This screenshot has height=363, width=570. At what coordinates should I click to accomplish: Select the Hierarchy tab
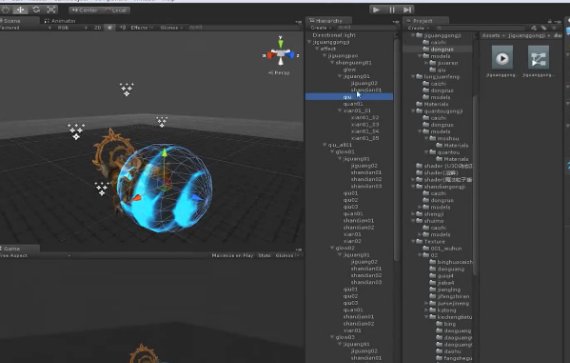point(329,21)
